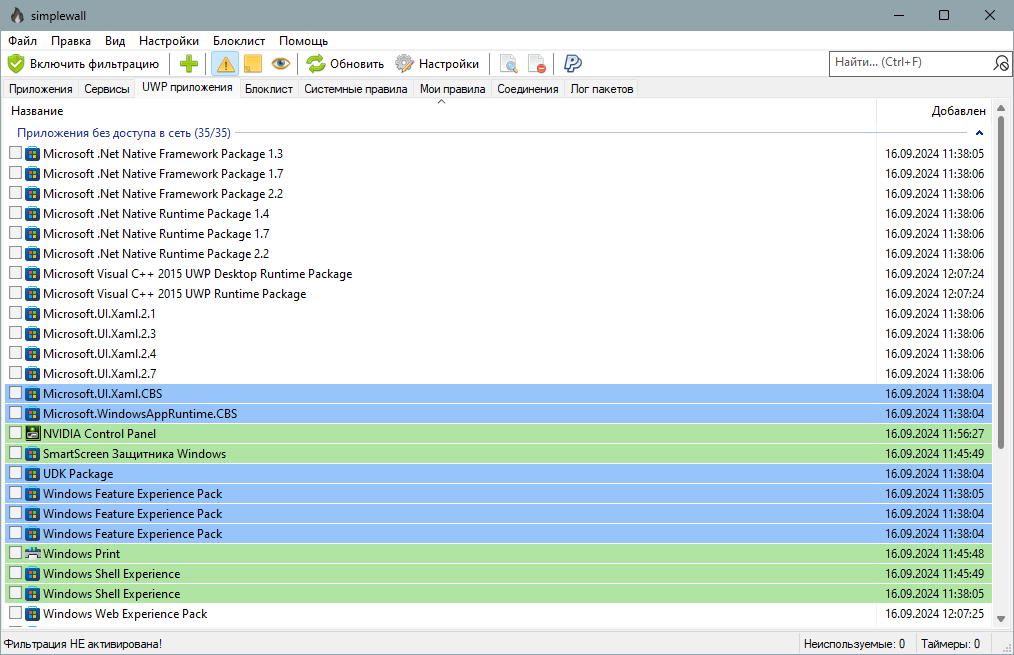Check the Net Native Framework Package 1.3 box
Viewport: 1014px width, 655px height.
(16, 153)
